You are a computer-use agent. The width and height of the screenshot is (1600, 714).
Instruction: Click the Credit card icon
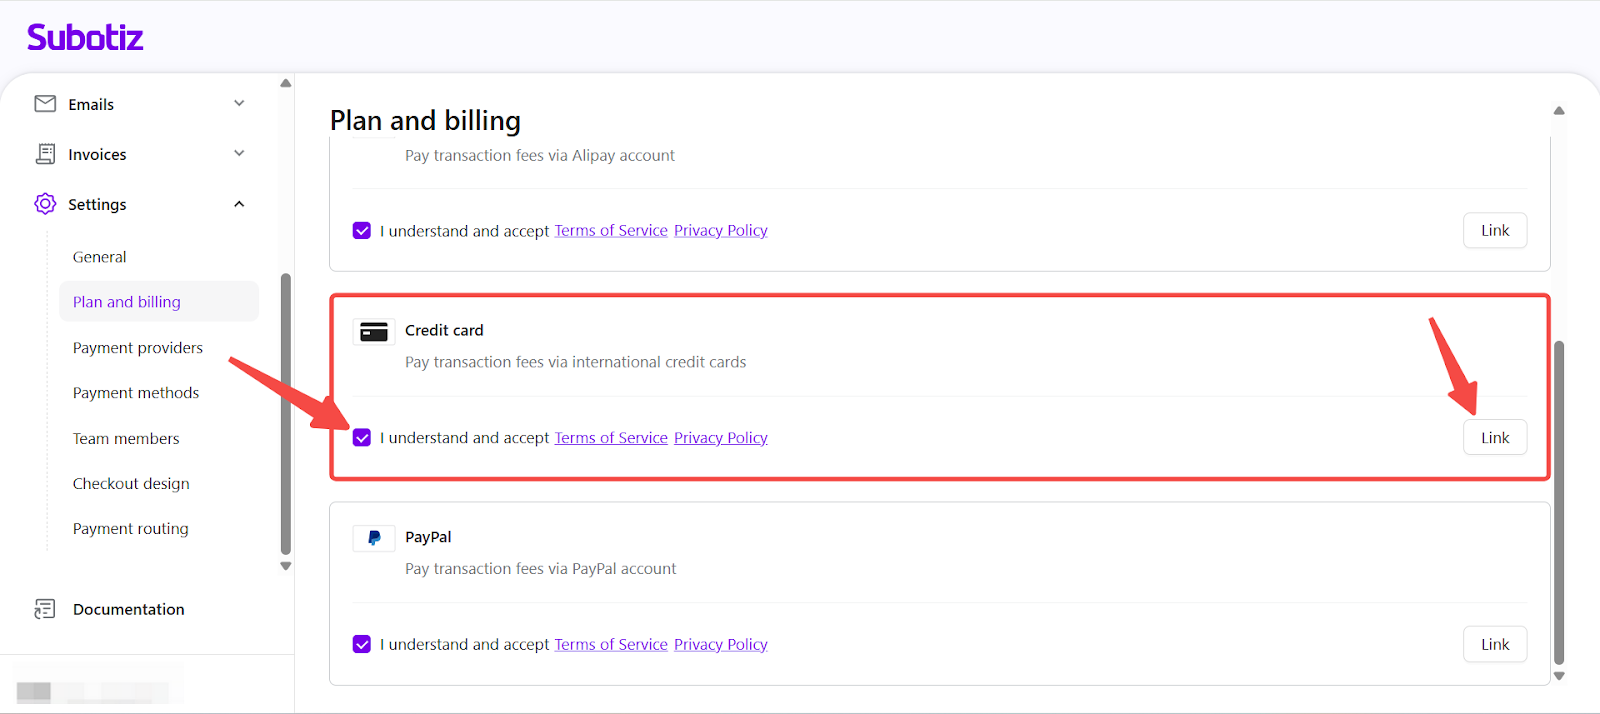coord(374,332)
